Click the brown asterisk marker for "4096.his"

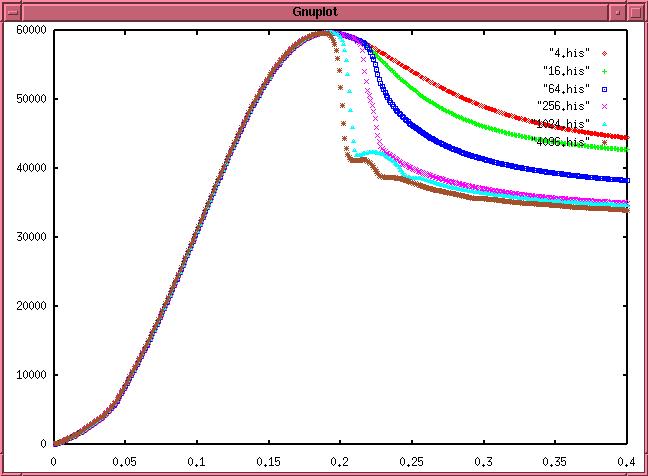pos(605,142)
